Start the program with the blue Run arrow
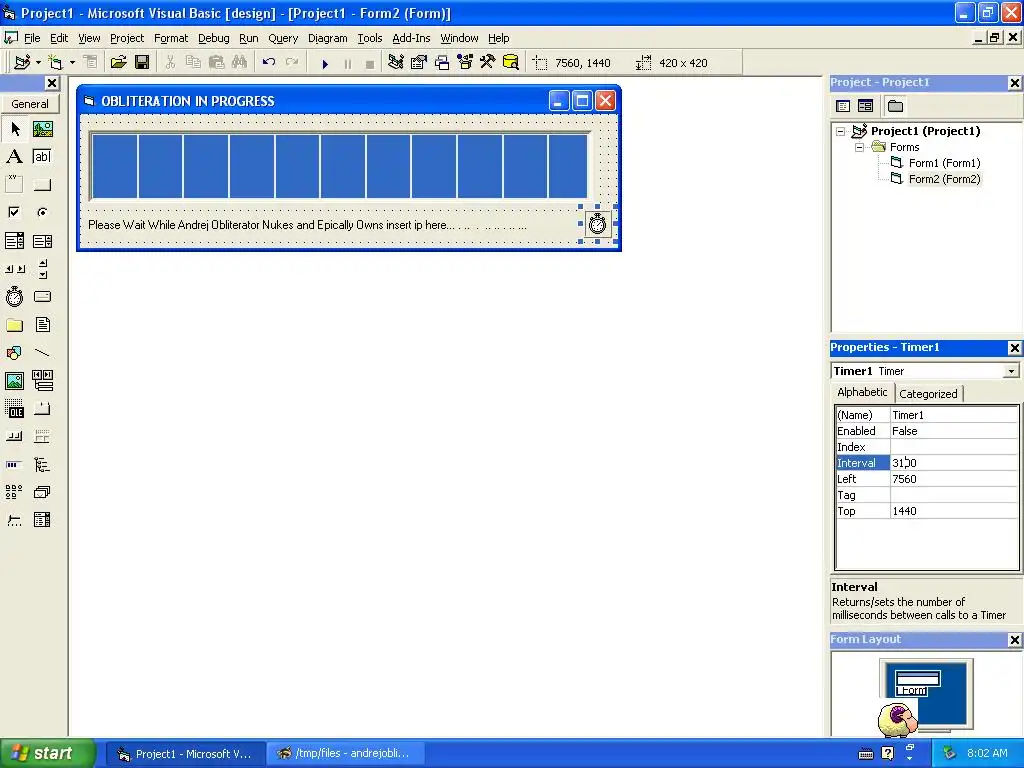Screen dimensions: 1024x768 [325, 63]
